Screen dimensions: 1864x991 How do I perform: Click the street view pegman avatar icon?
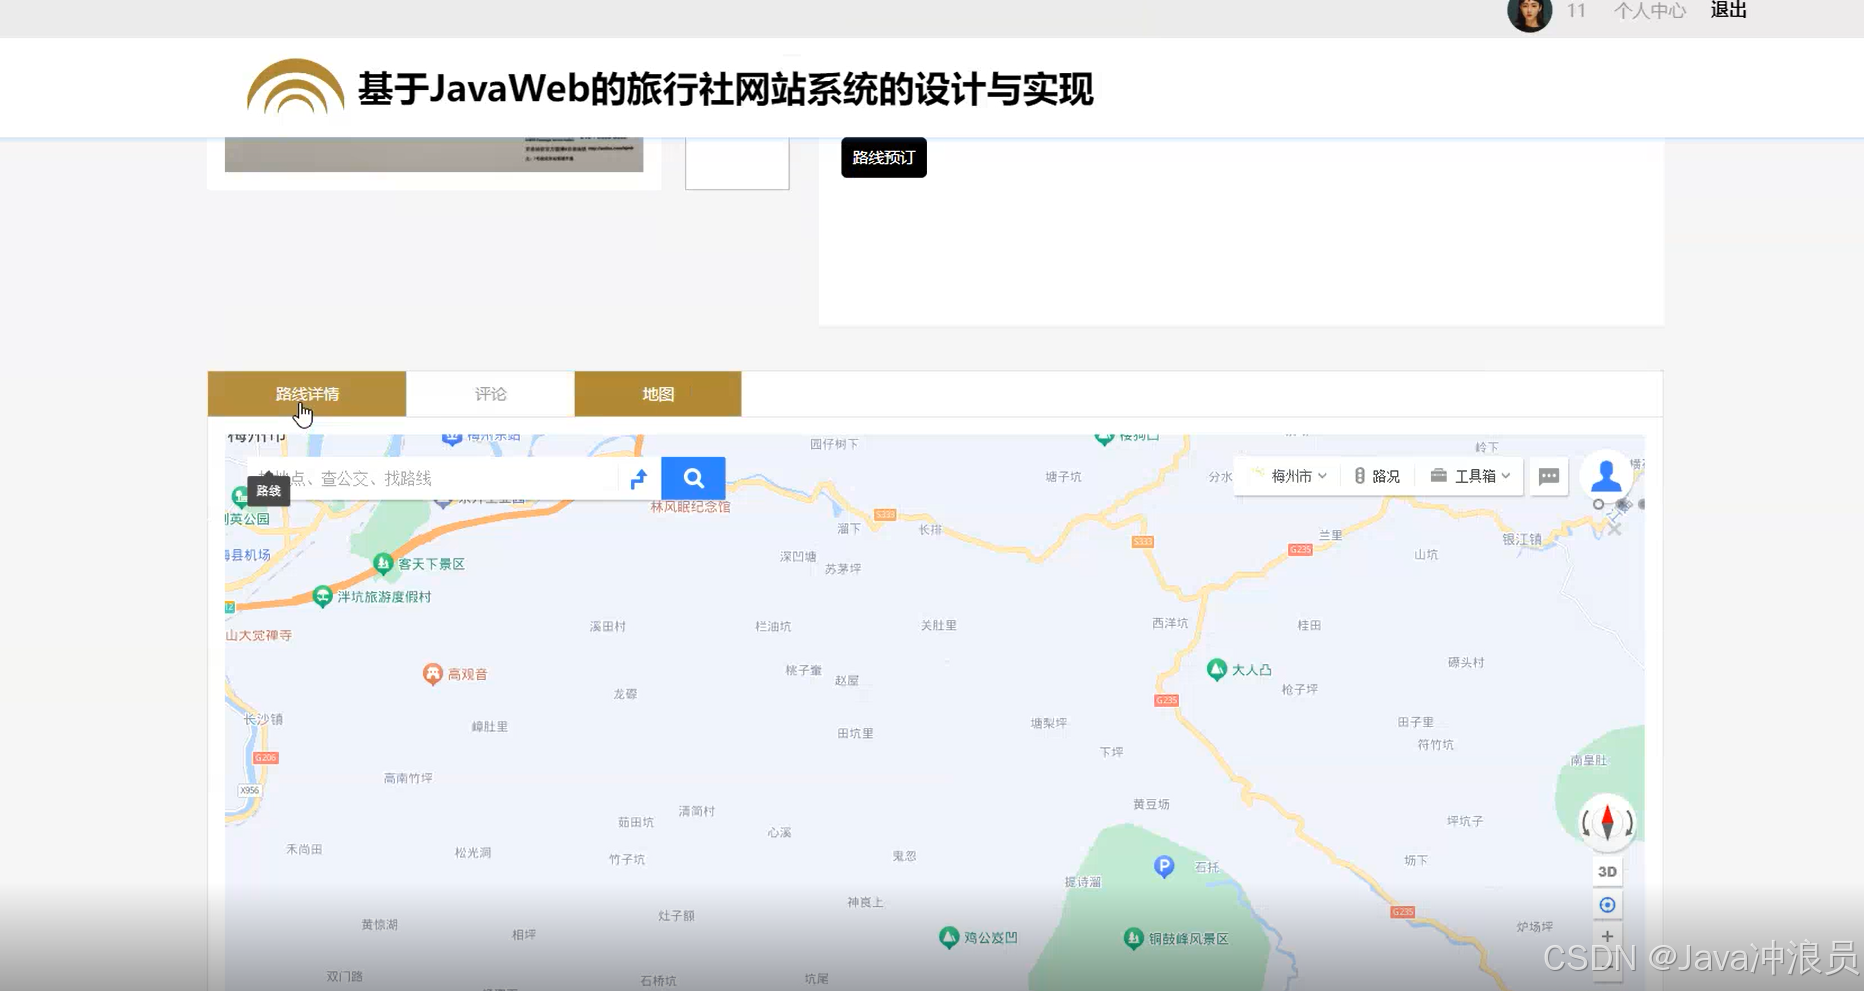(x=1606, y=474)
